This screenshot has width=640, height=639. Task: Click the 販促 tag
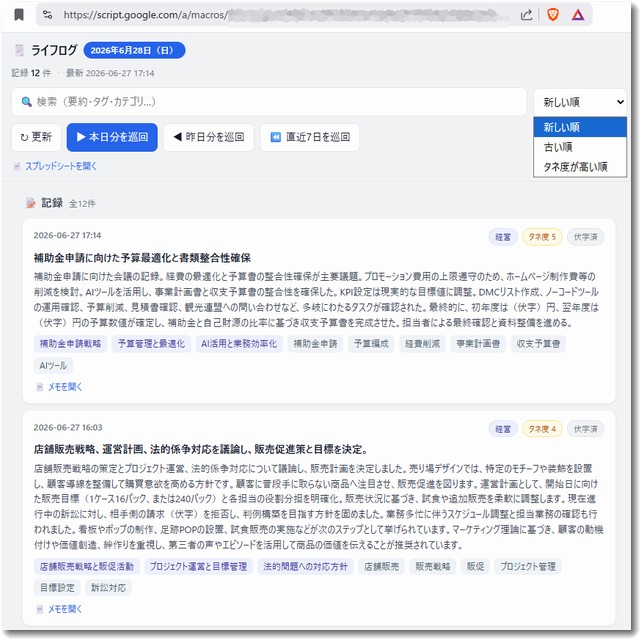[475, 566]
